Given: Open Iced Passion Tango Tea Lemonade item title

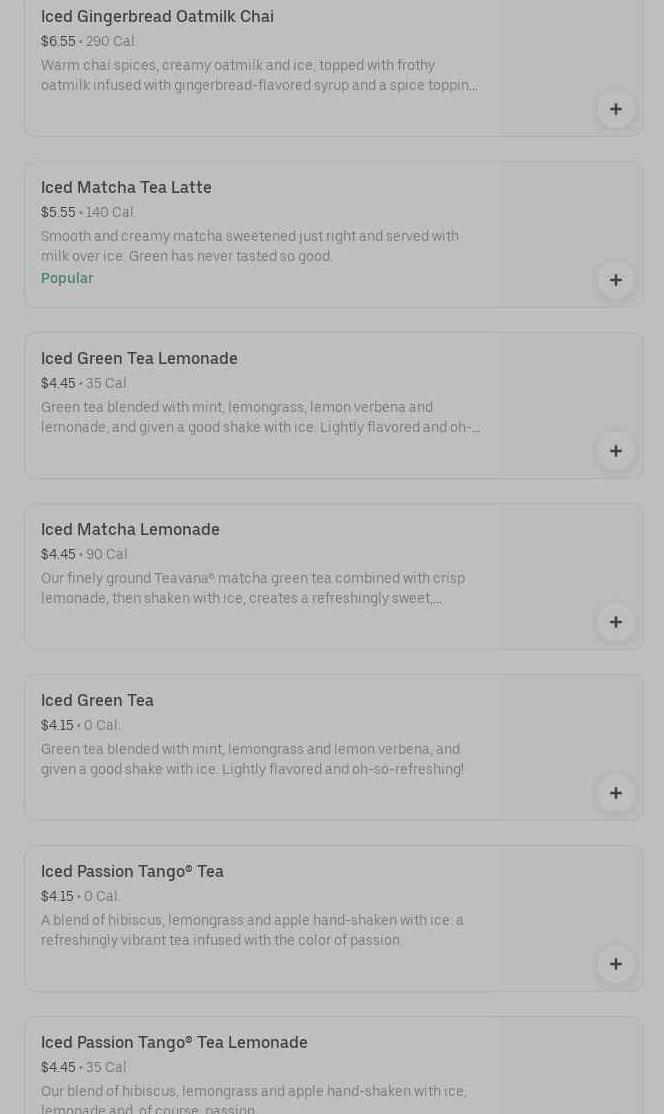Looking at the screenshot, I should click(174, 1042).
